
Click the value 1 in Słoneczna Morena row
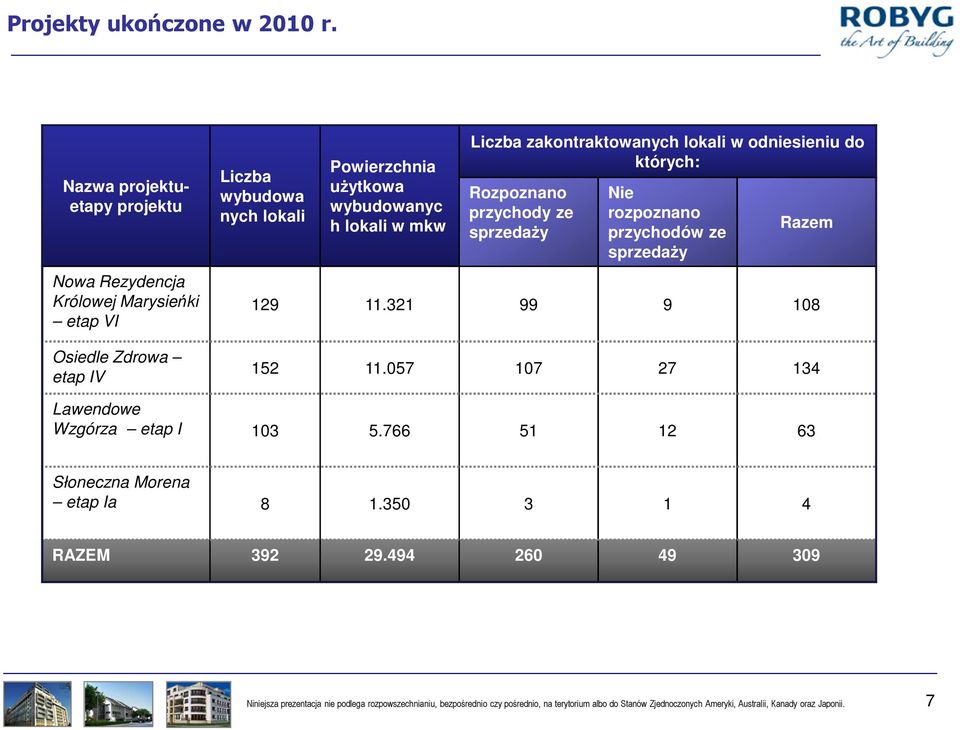pyautogui.click(x=667, y=503)
